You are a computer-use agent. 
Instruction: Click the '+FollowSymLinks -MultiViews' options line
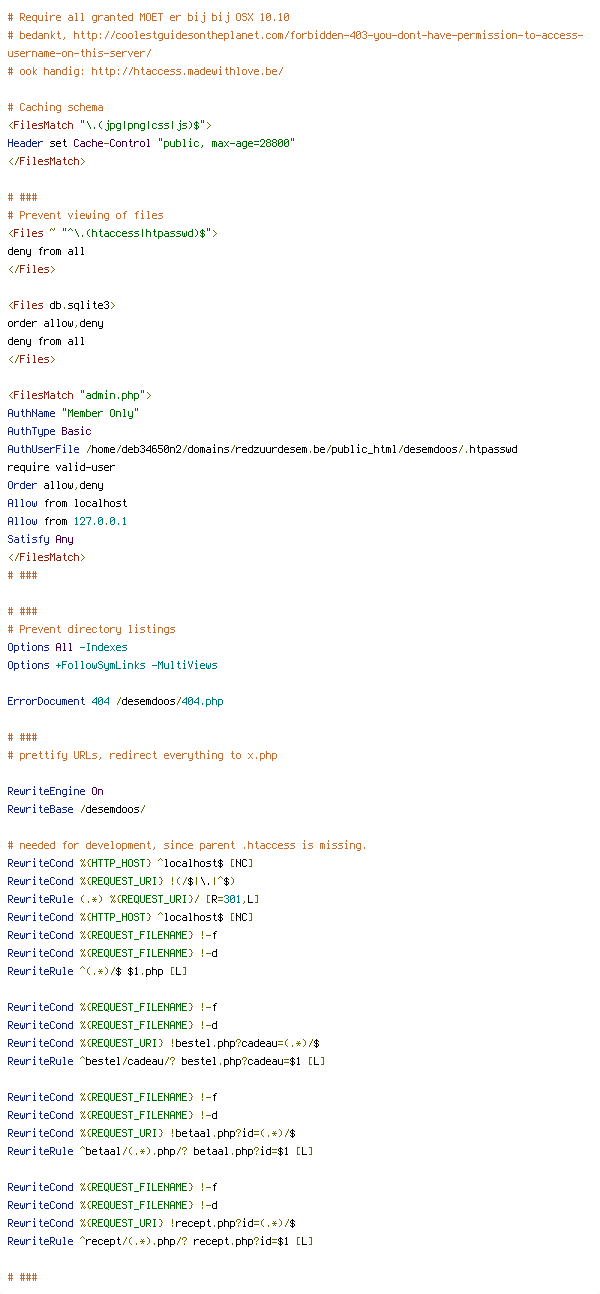click(x=112, y=665)
